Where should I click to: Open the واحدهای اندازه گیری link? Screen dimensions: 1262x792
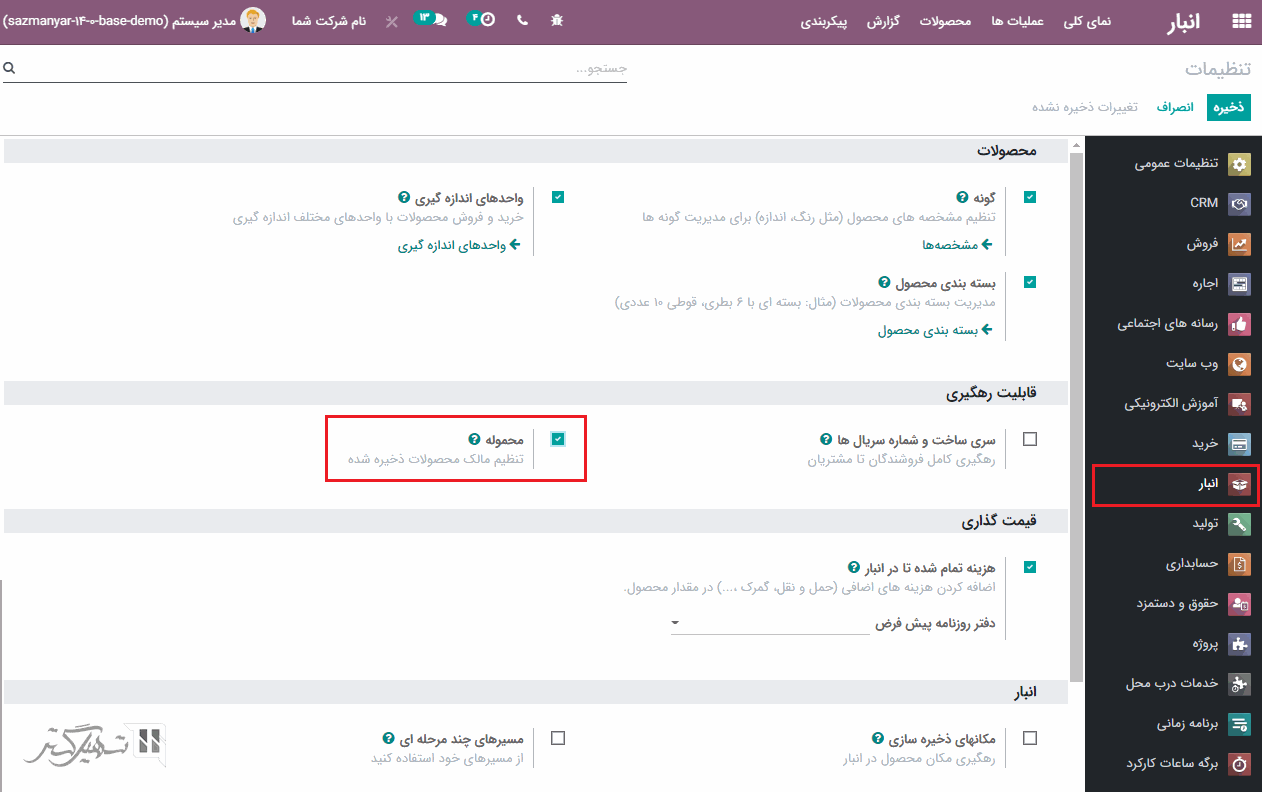point(459,244)
